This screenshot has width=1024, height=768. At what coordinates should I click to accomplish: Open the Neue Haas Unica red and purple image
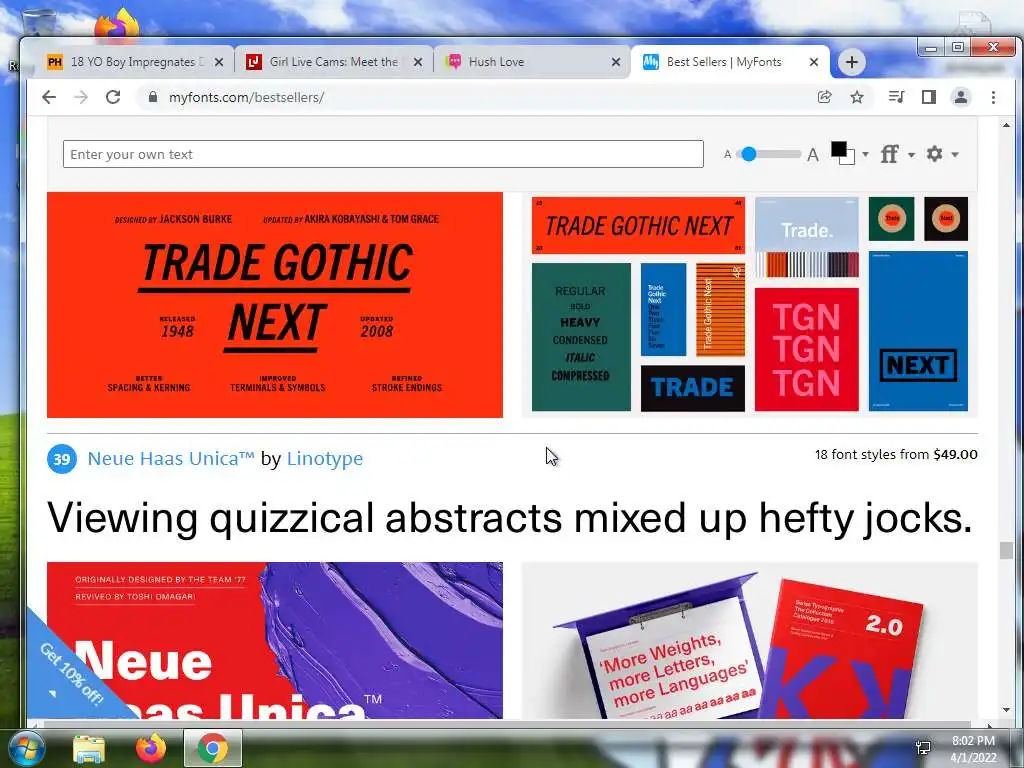pos(275,640)
